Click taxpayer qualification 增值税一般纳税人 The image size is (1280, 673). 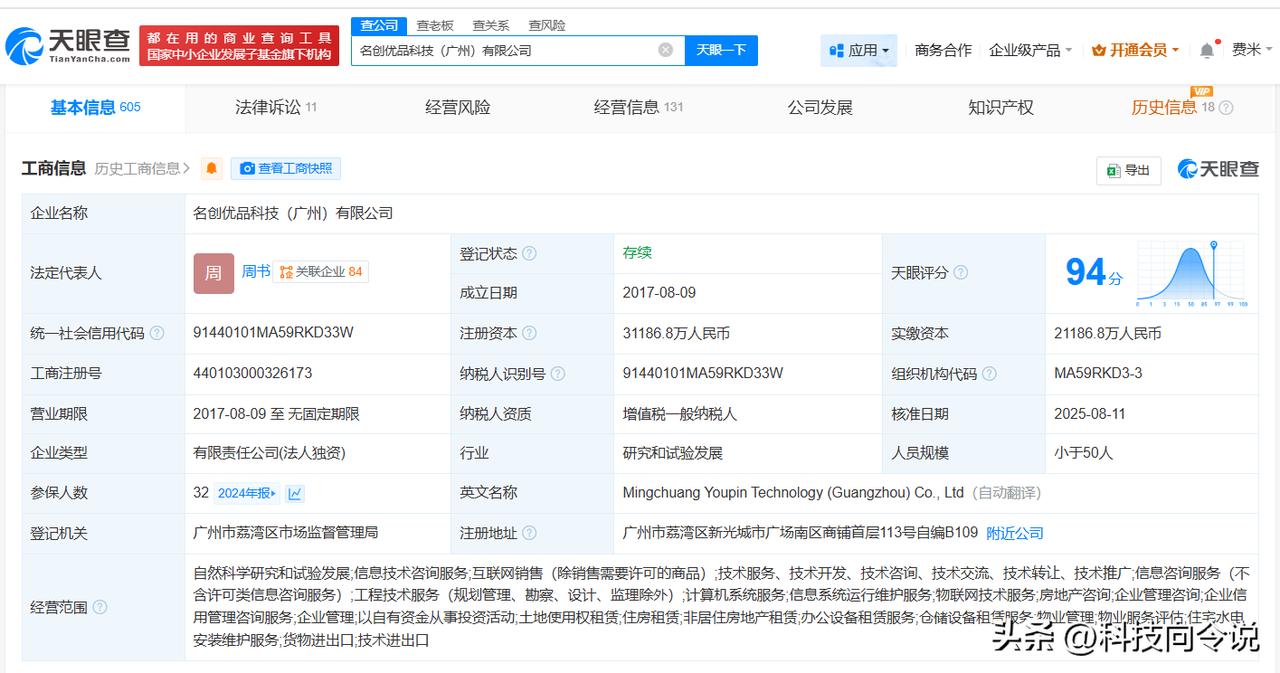[x=679, y=414]
